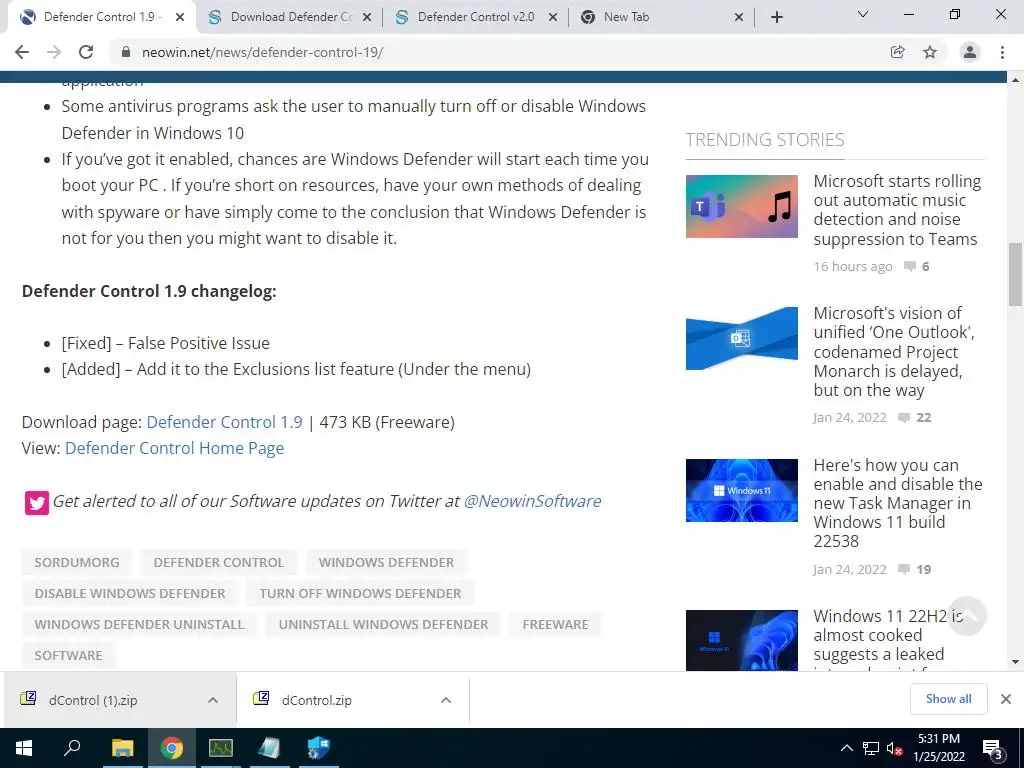Open Chrome three-dot menu
The height and width of the screenshot is (768, 1024).
pyautogui.click(x=1002, y=52)
